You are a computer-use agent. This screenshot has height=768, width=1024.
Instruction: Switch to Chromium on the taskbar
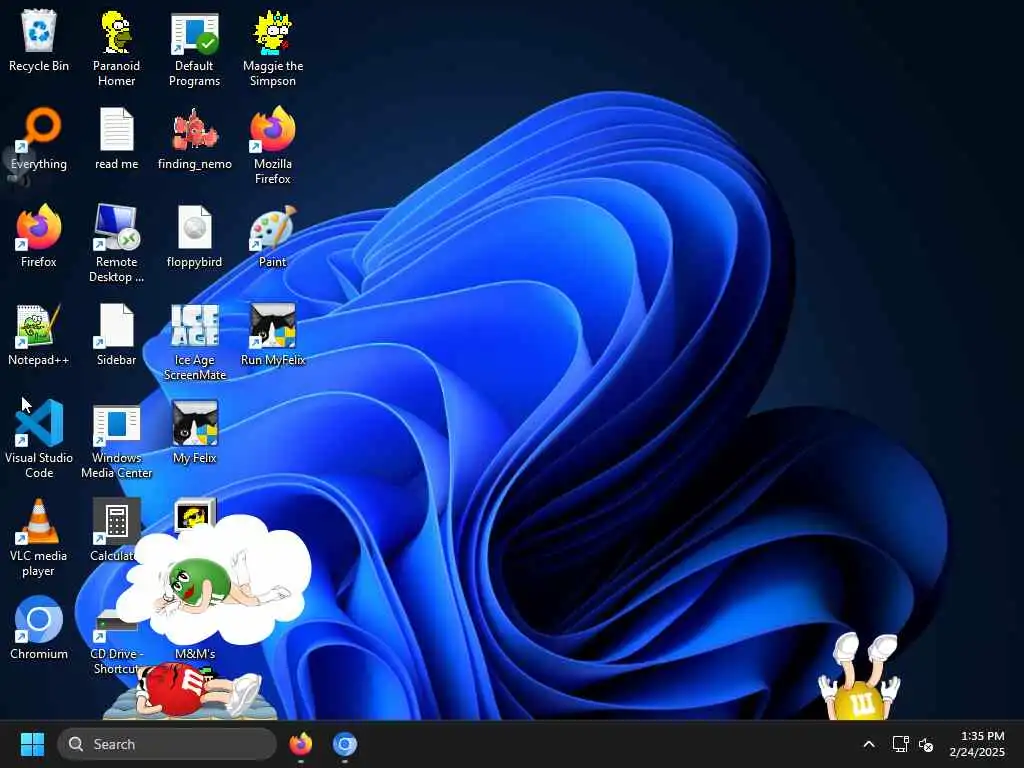(345, 744)
